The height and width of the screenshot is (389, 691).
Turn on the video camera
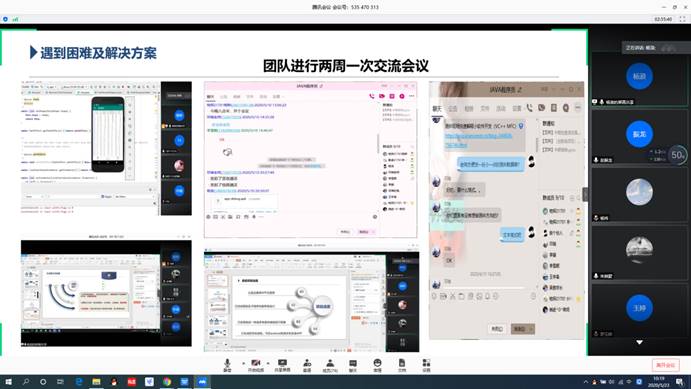pyautogui.click(x=256, y=365)
